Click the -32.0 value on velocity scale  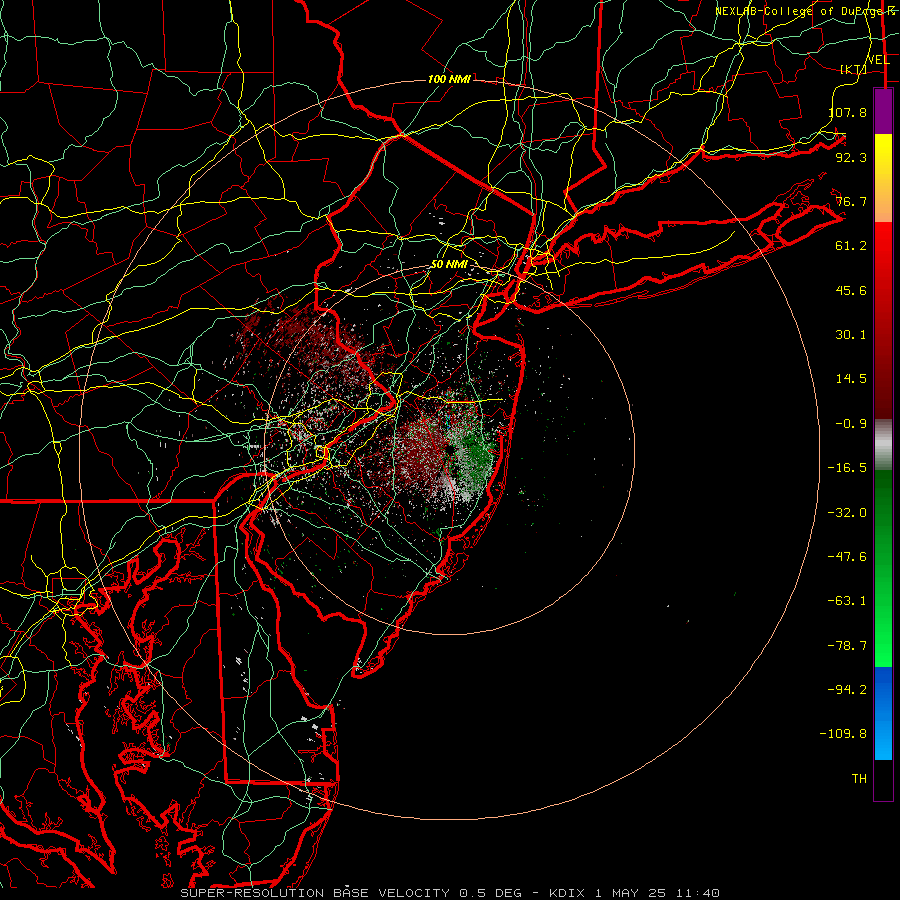pos(847,513)
